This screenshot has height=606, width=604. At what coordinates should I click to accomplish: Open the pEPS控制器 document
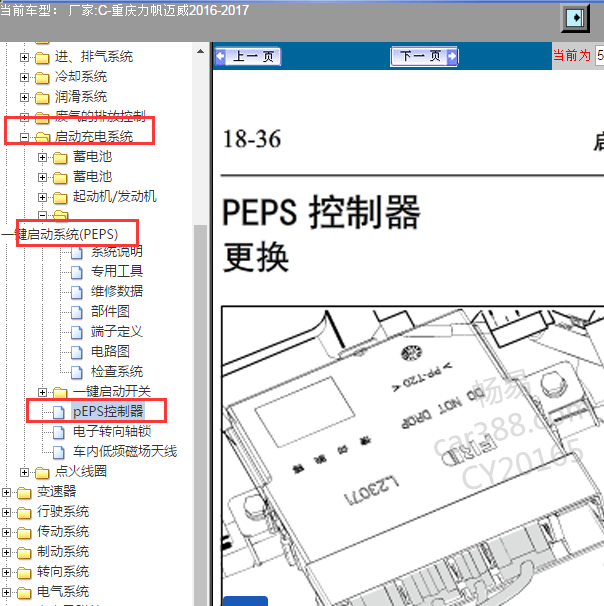coord(108,411)
